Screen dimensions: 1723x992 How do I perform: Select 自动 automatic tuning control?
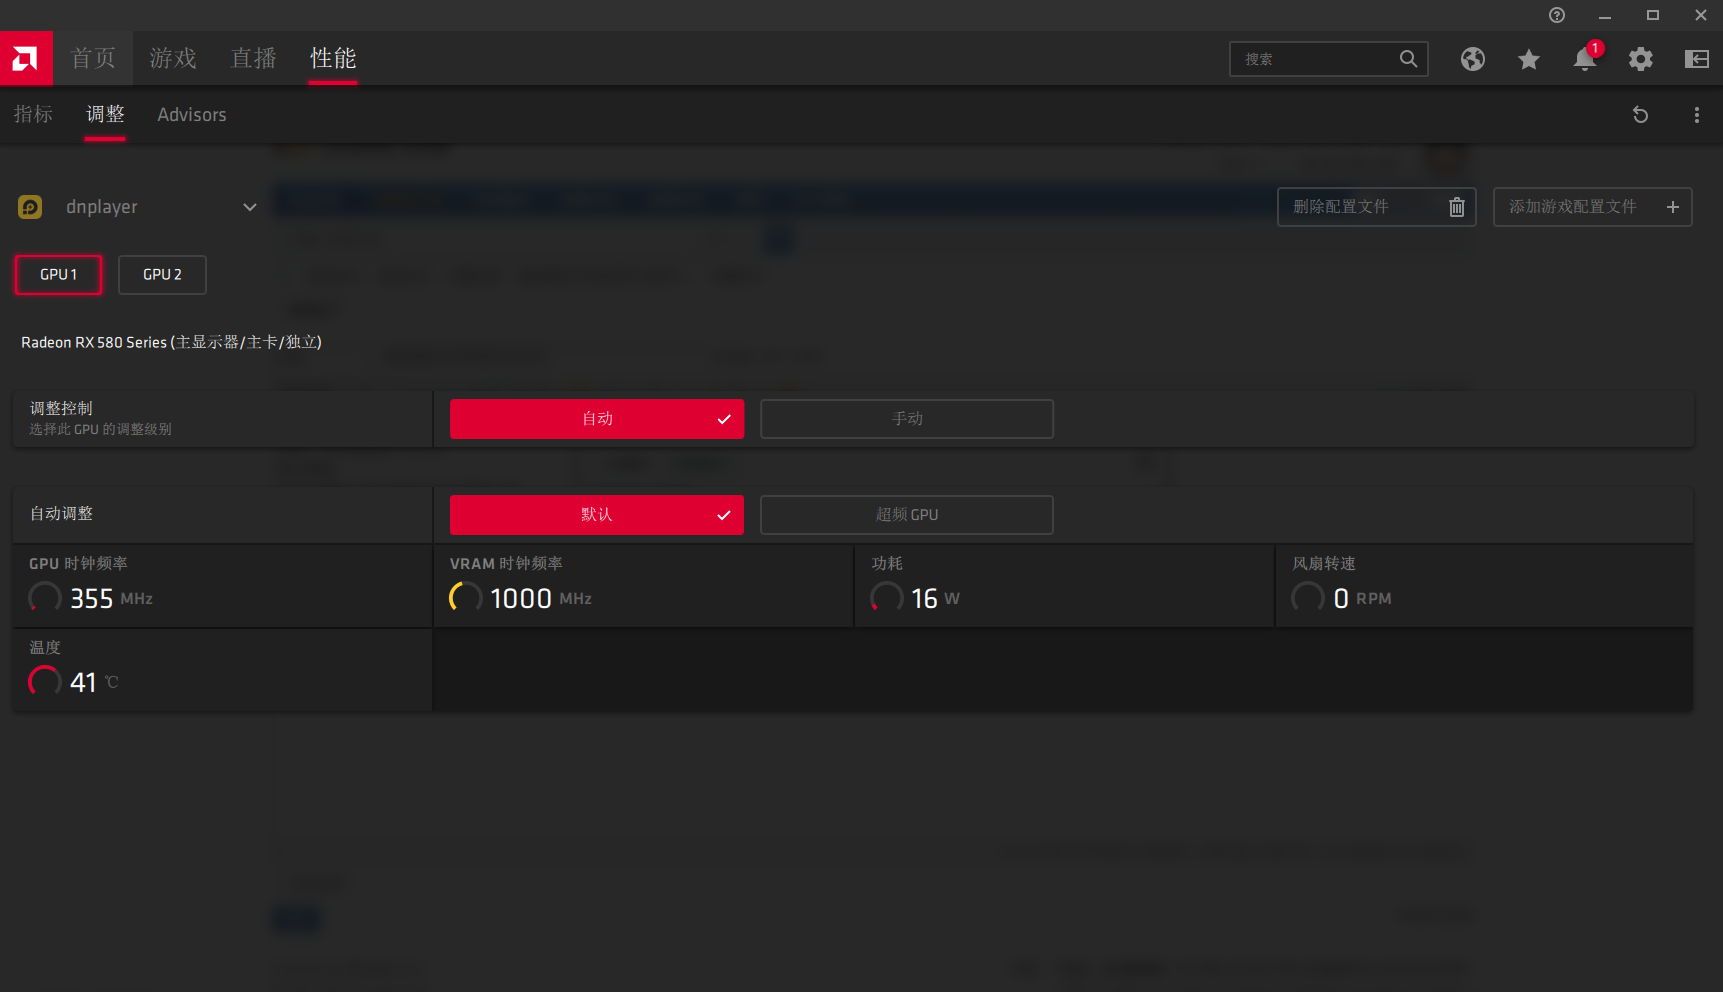596,419
